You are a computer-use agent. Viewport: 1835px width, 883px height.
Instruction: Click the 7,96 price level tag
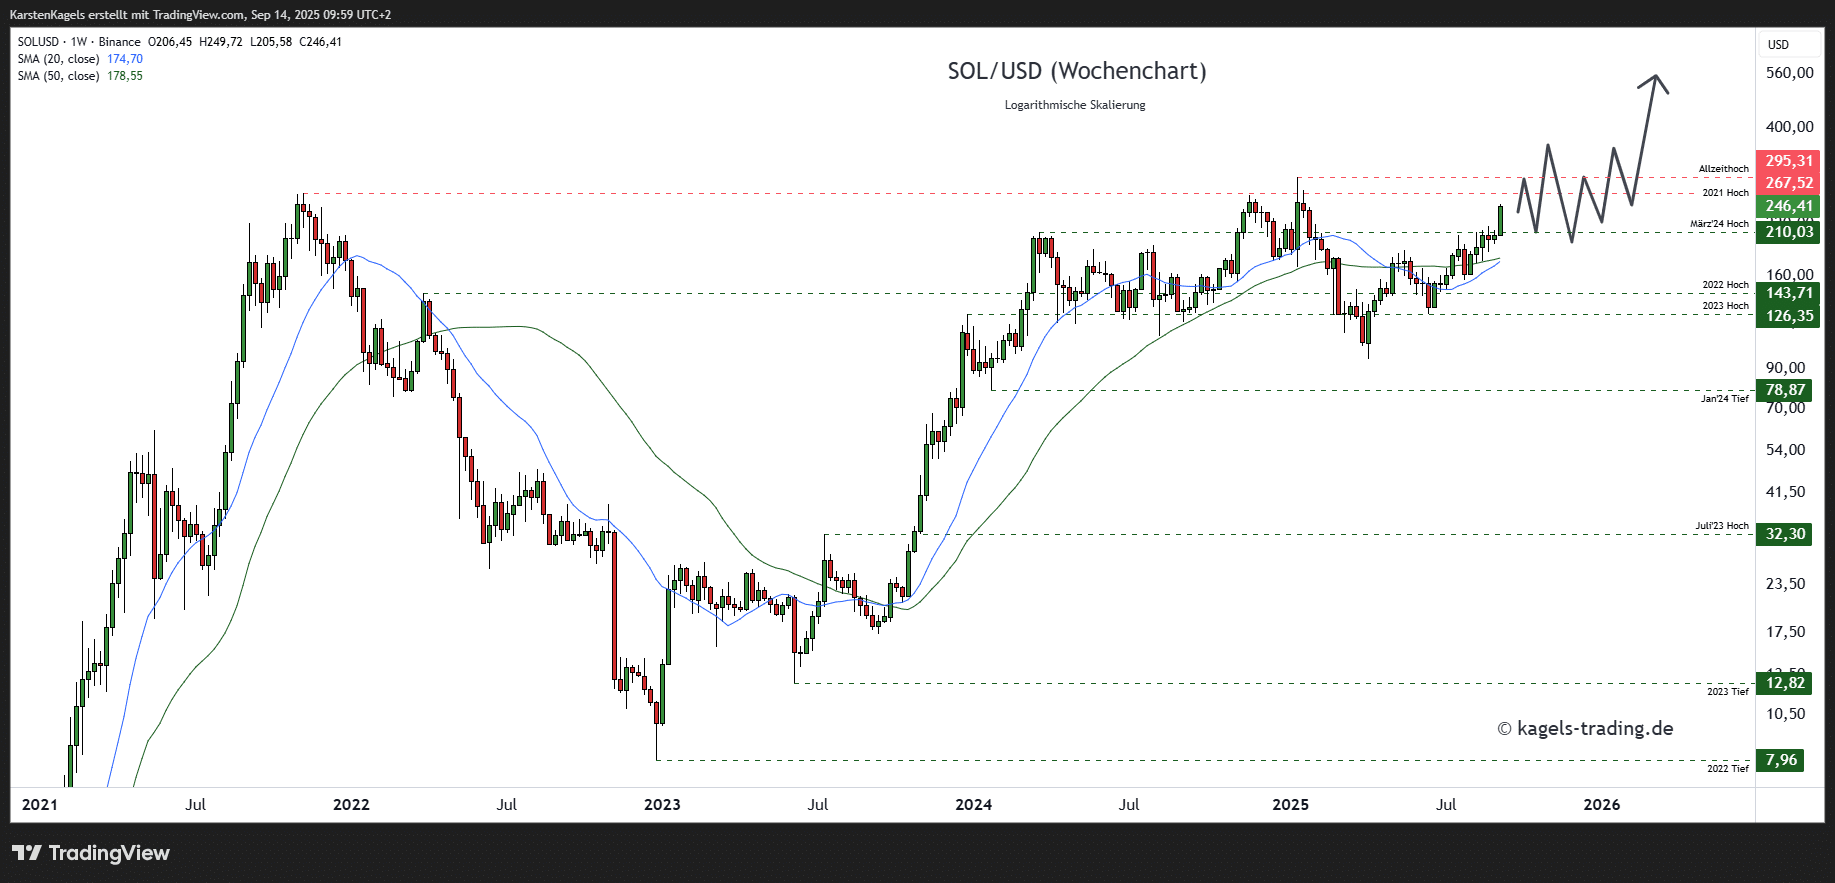(1781, 760)
